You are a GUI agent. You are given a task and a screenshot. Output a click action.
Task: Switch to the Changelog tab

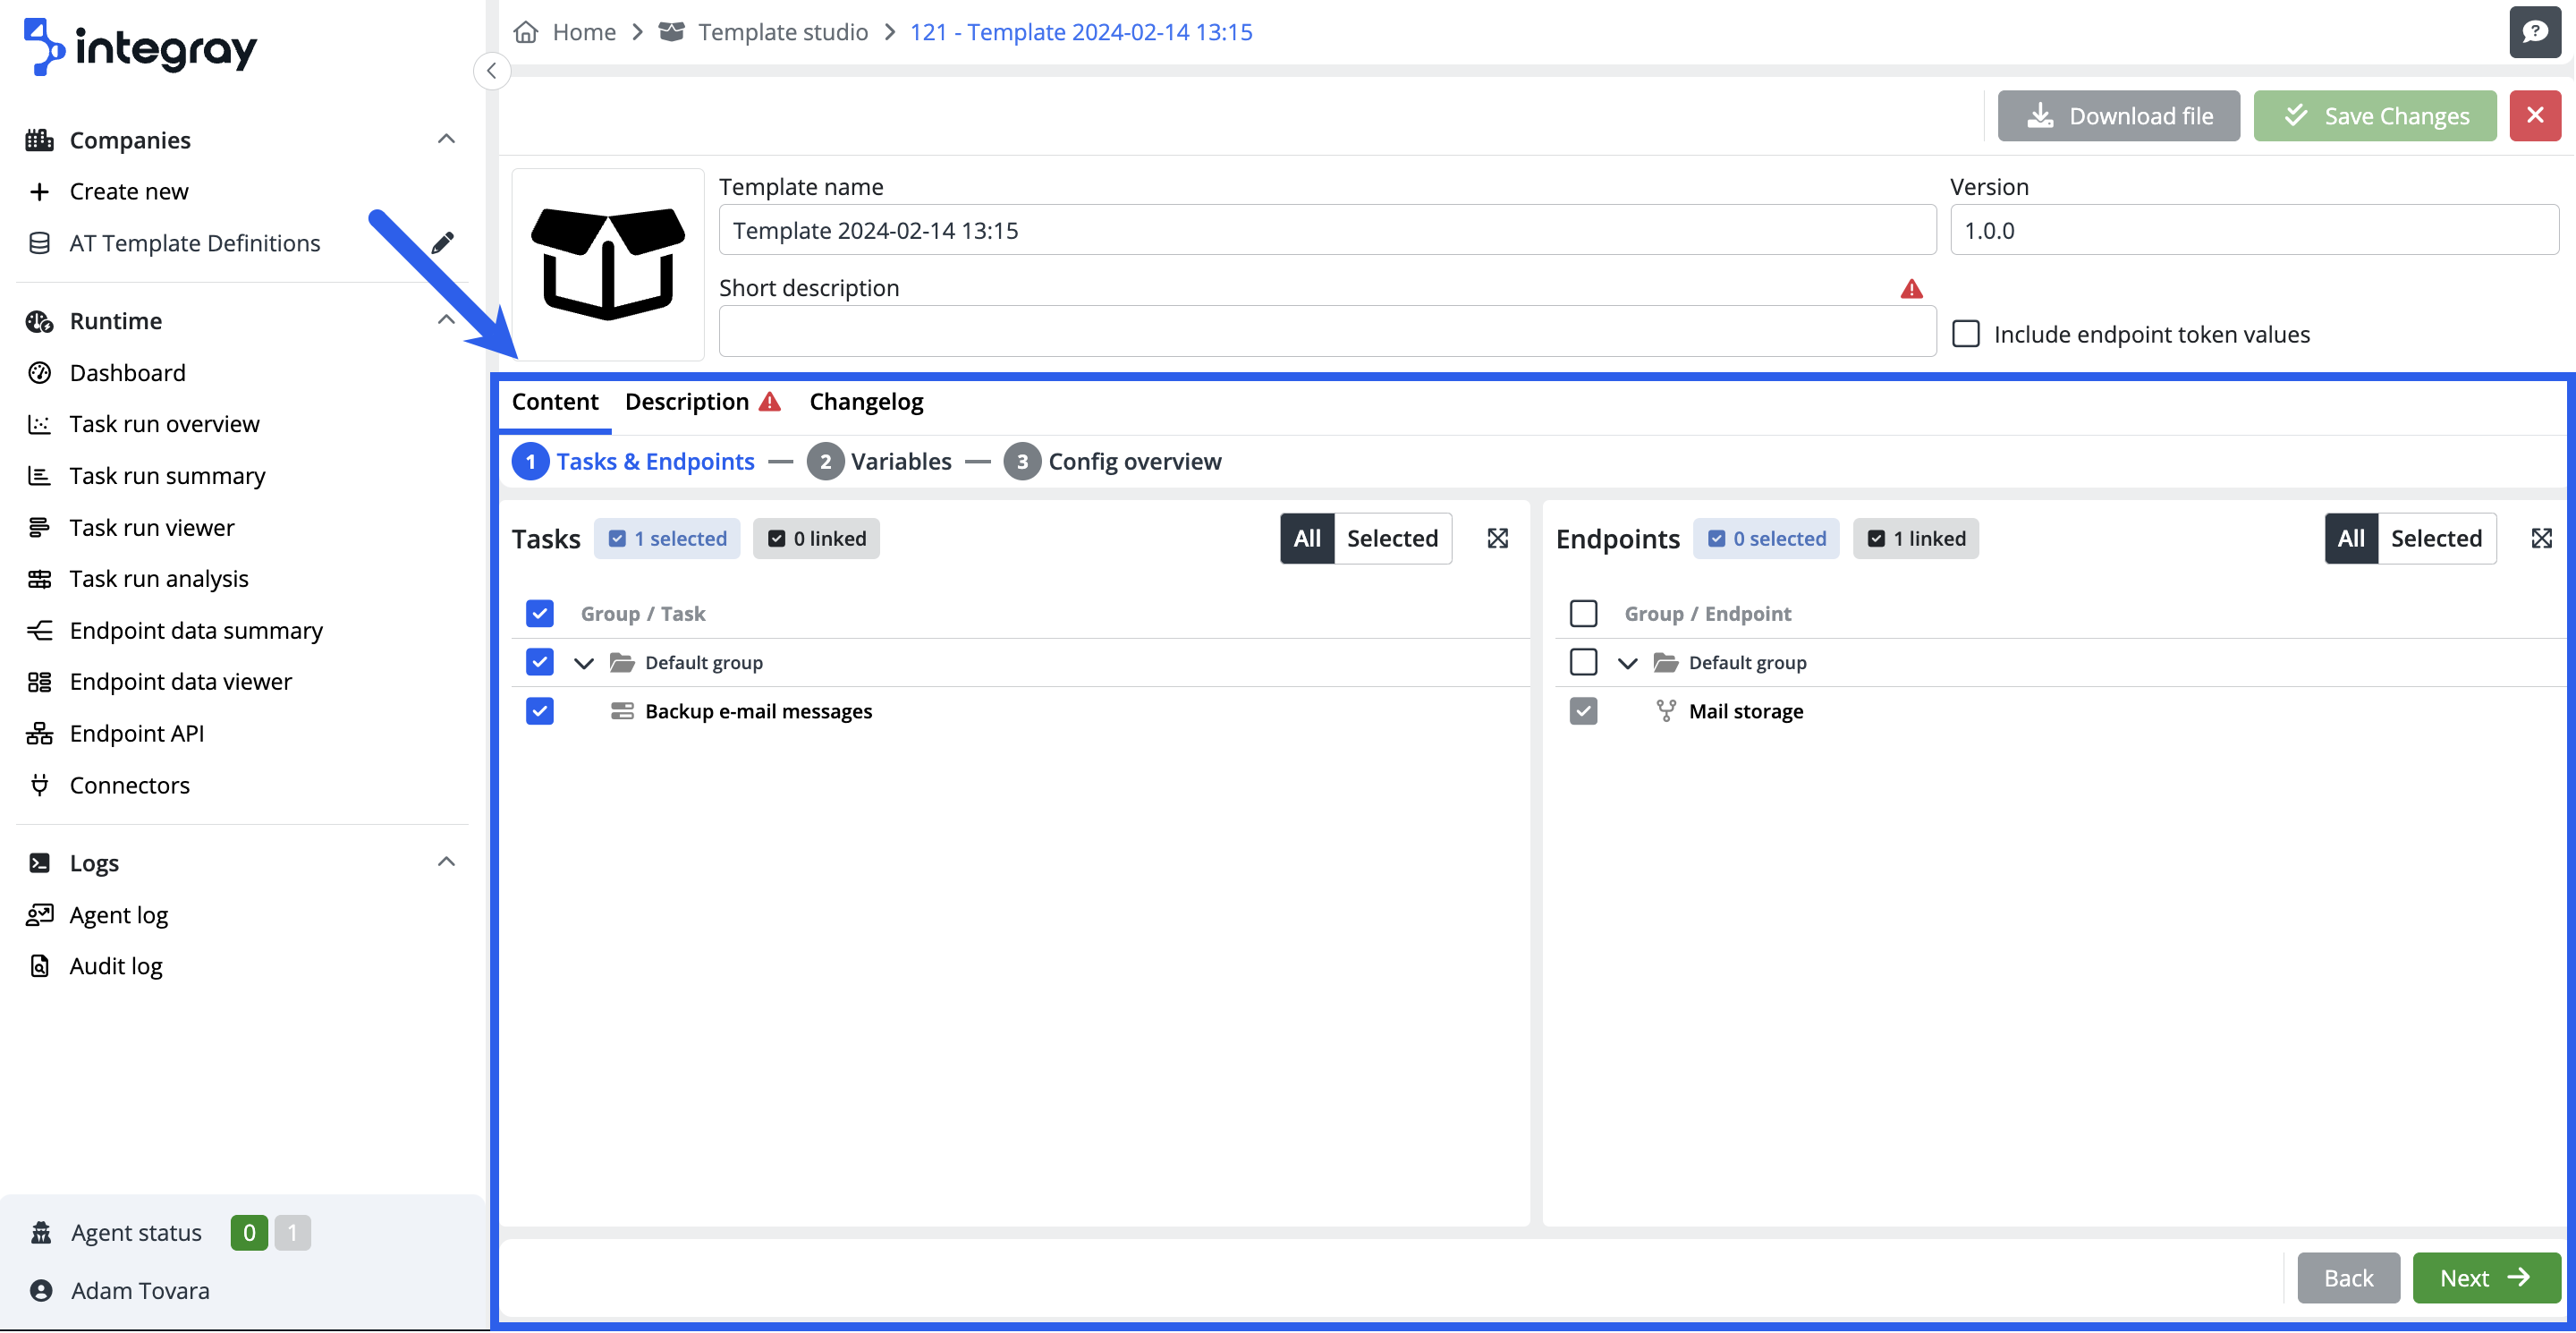[866, 402]
